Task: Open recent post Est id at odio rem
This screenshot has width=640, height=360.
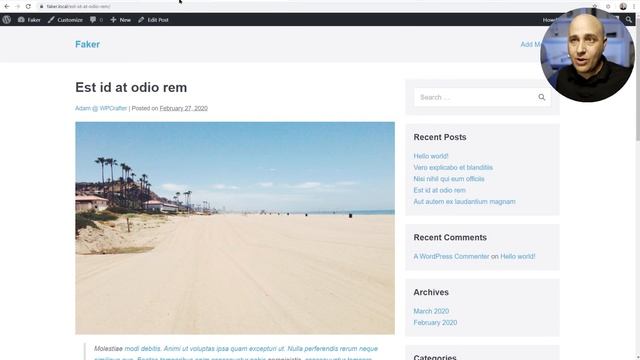Action: [x=439, y=190]
